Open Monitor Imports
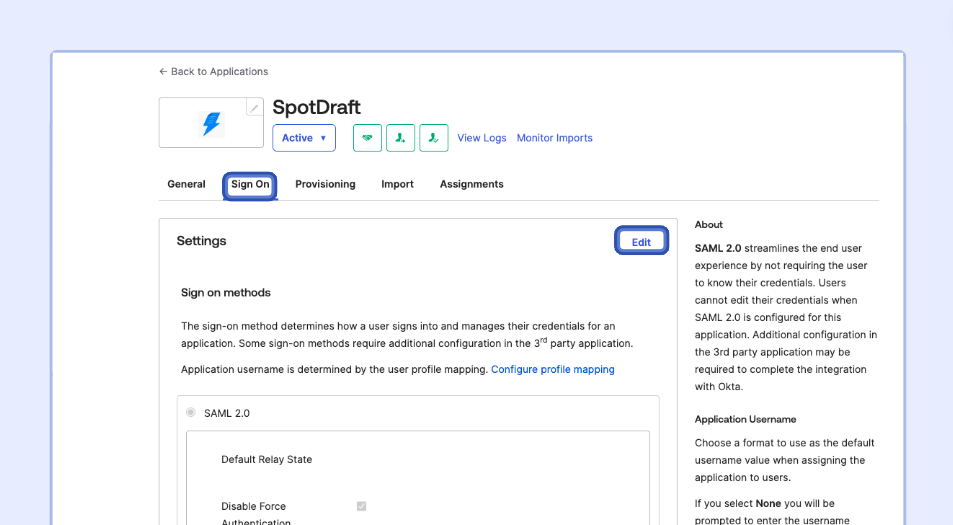 554,138
